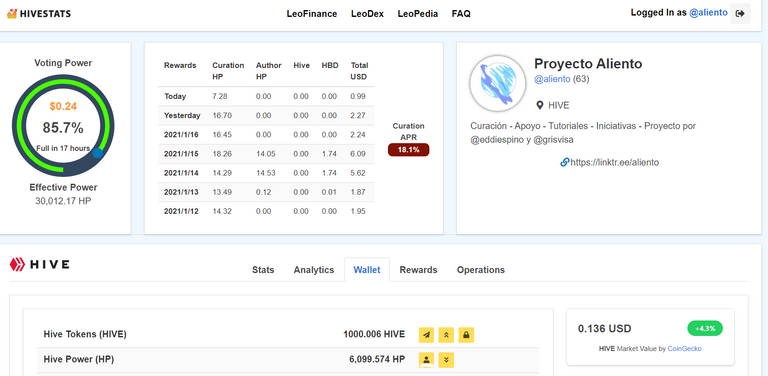
Task: Click the power down chevron icon
Action: tap(446, 360)
